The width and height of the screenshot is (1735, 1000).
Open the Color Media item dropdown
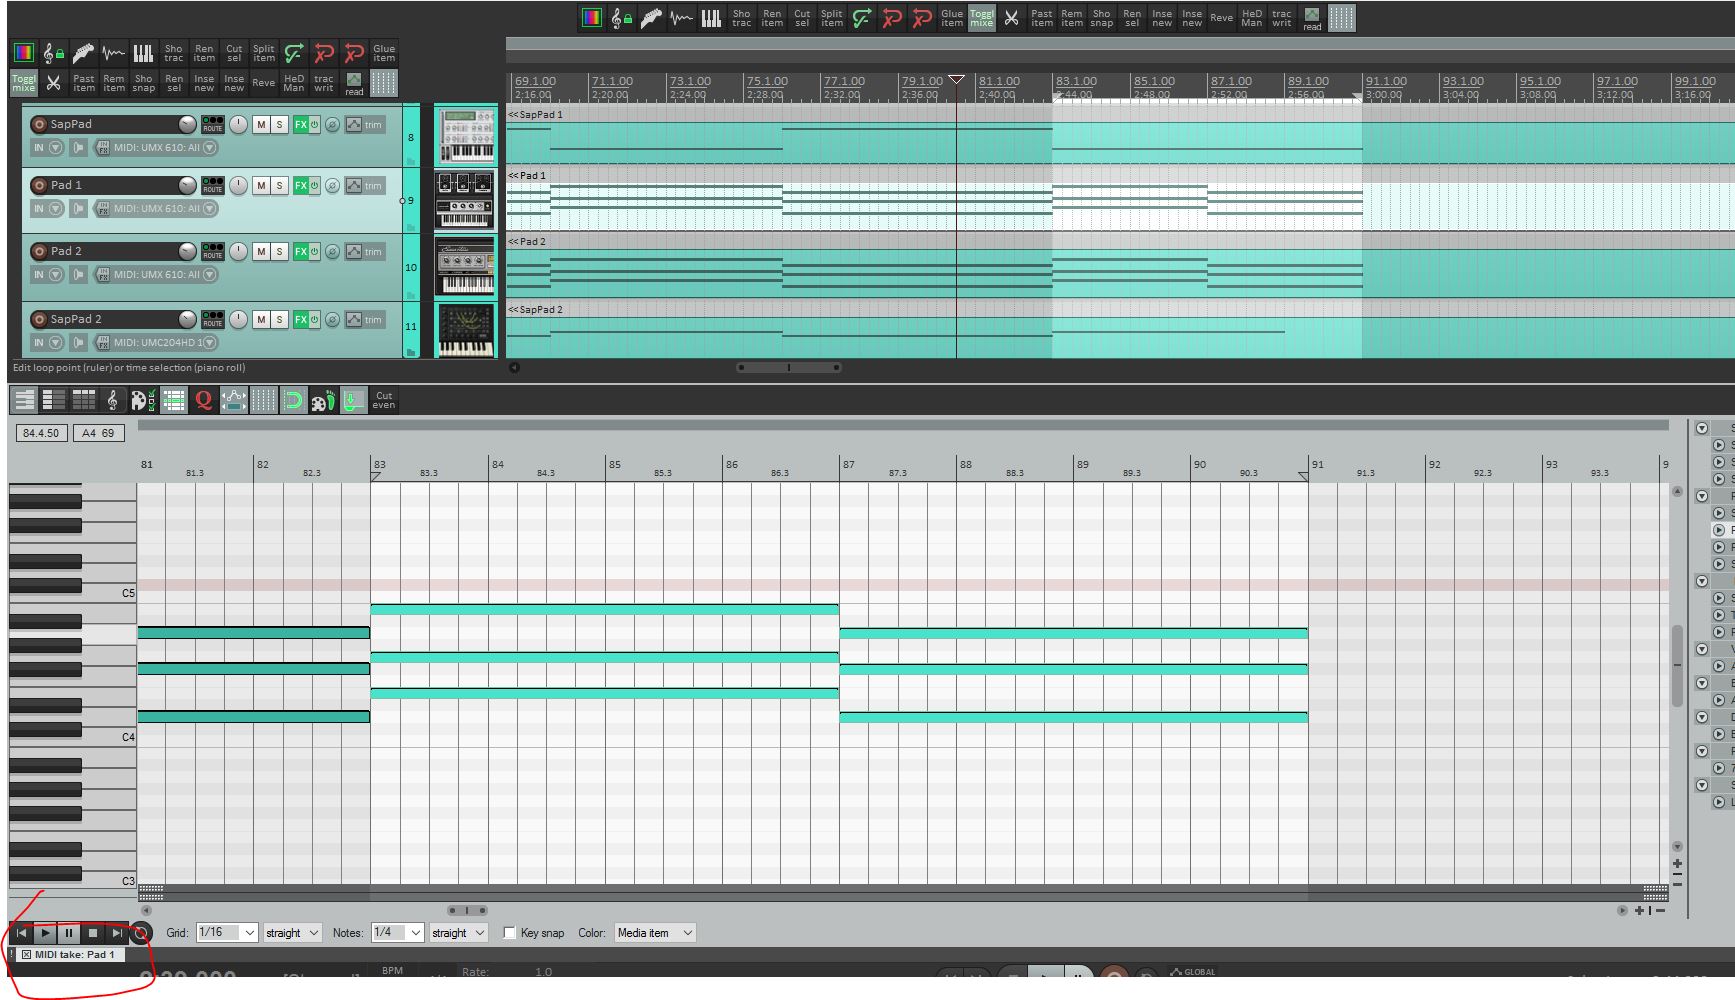point(655,933)
